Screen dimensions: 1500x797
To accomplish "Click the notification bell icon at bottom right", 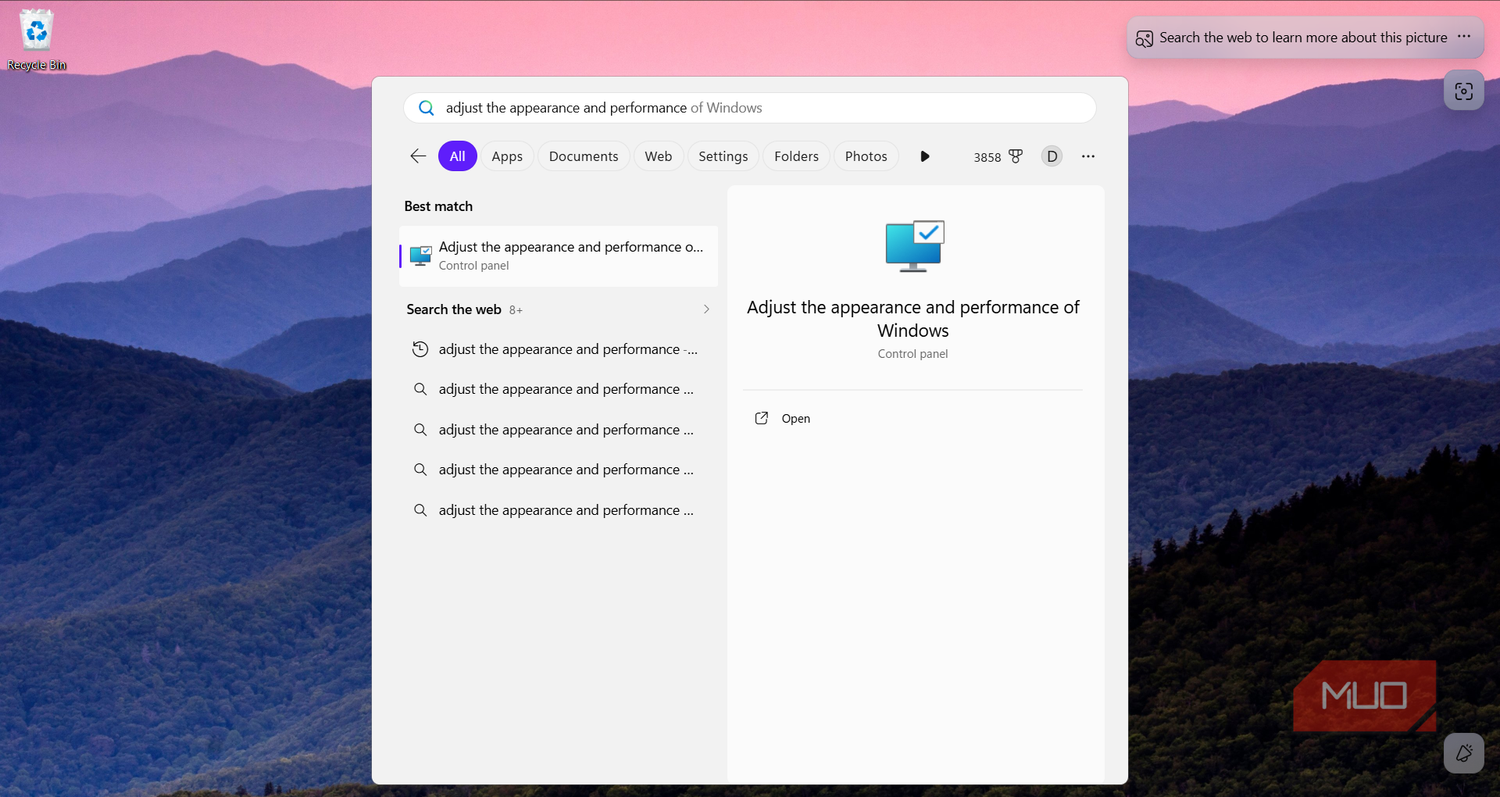I will [1464, 753].
